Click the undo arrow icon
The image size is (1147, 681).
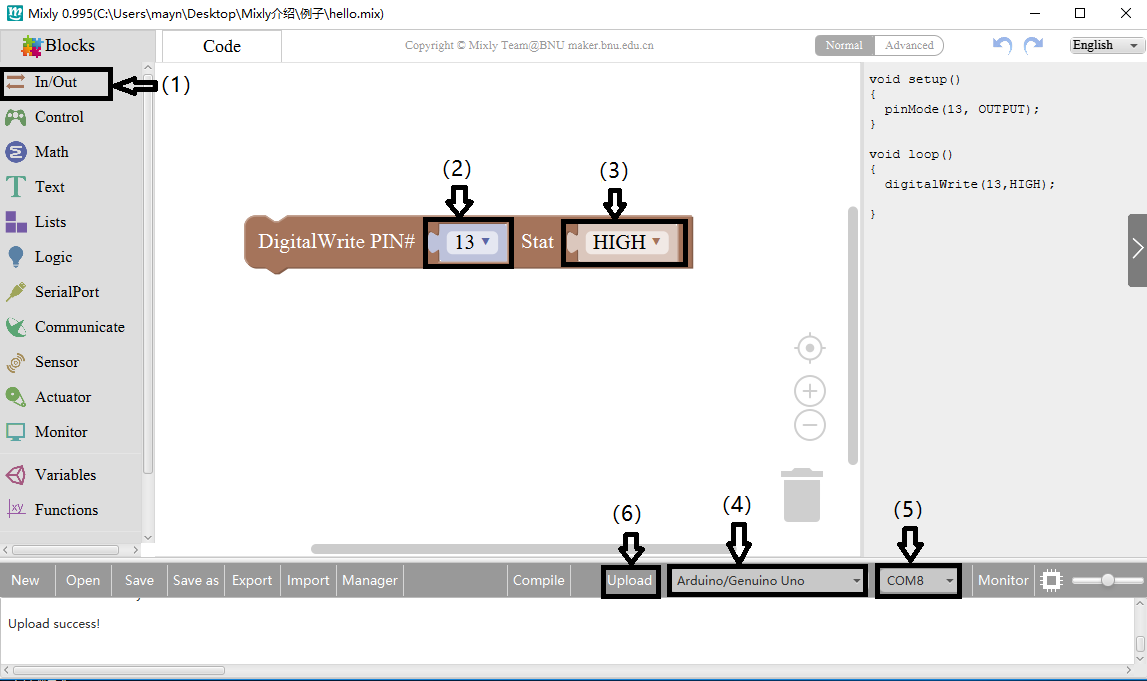pos(1000,45)
